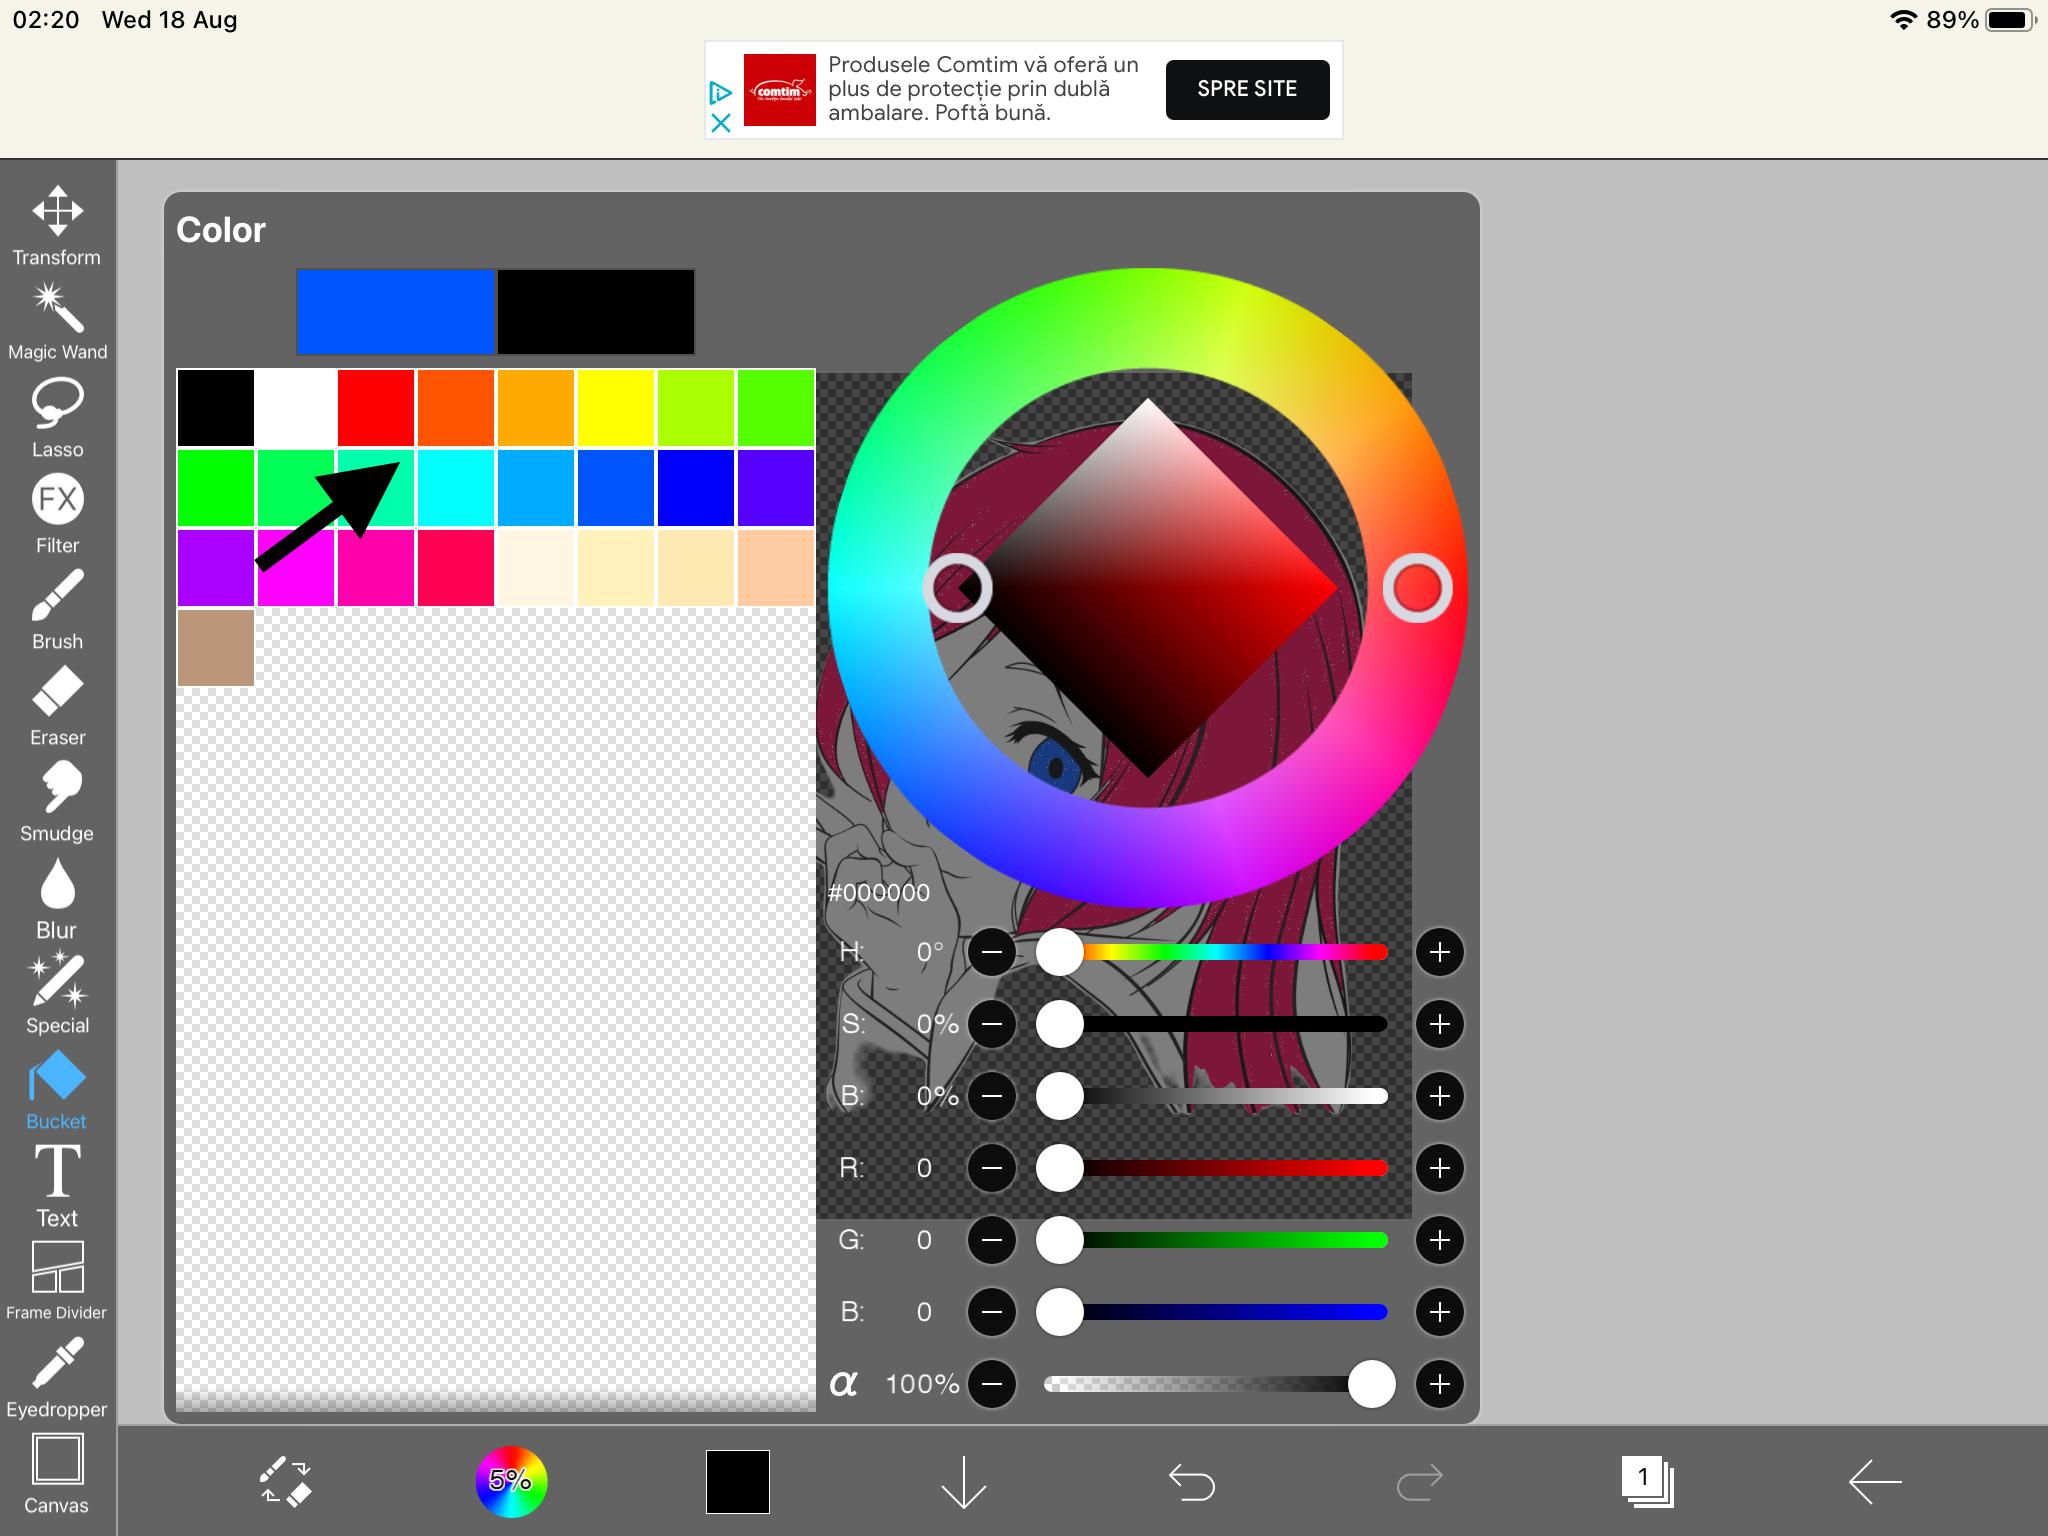The width and height of the screenshot is (2048, 1536).
Task: Decrease Saturation with minus button
Action: pyautogui.click(x=992, y=1024)
